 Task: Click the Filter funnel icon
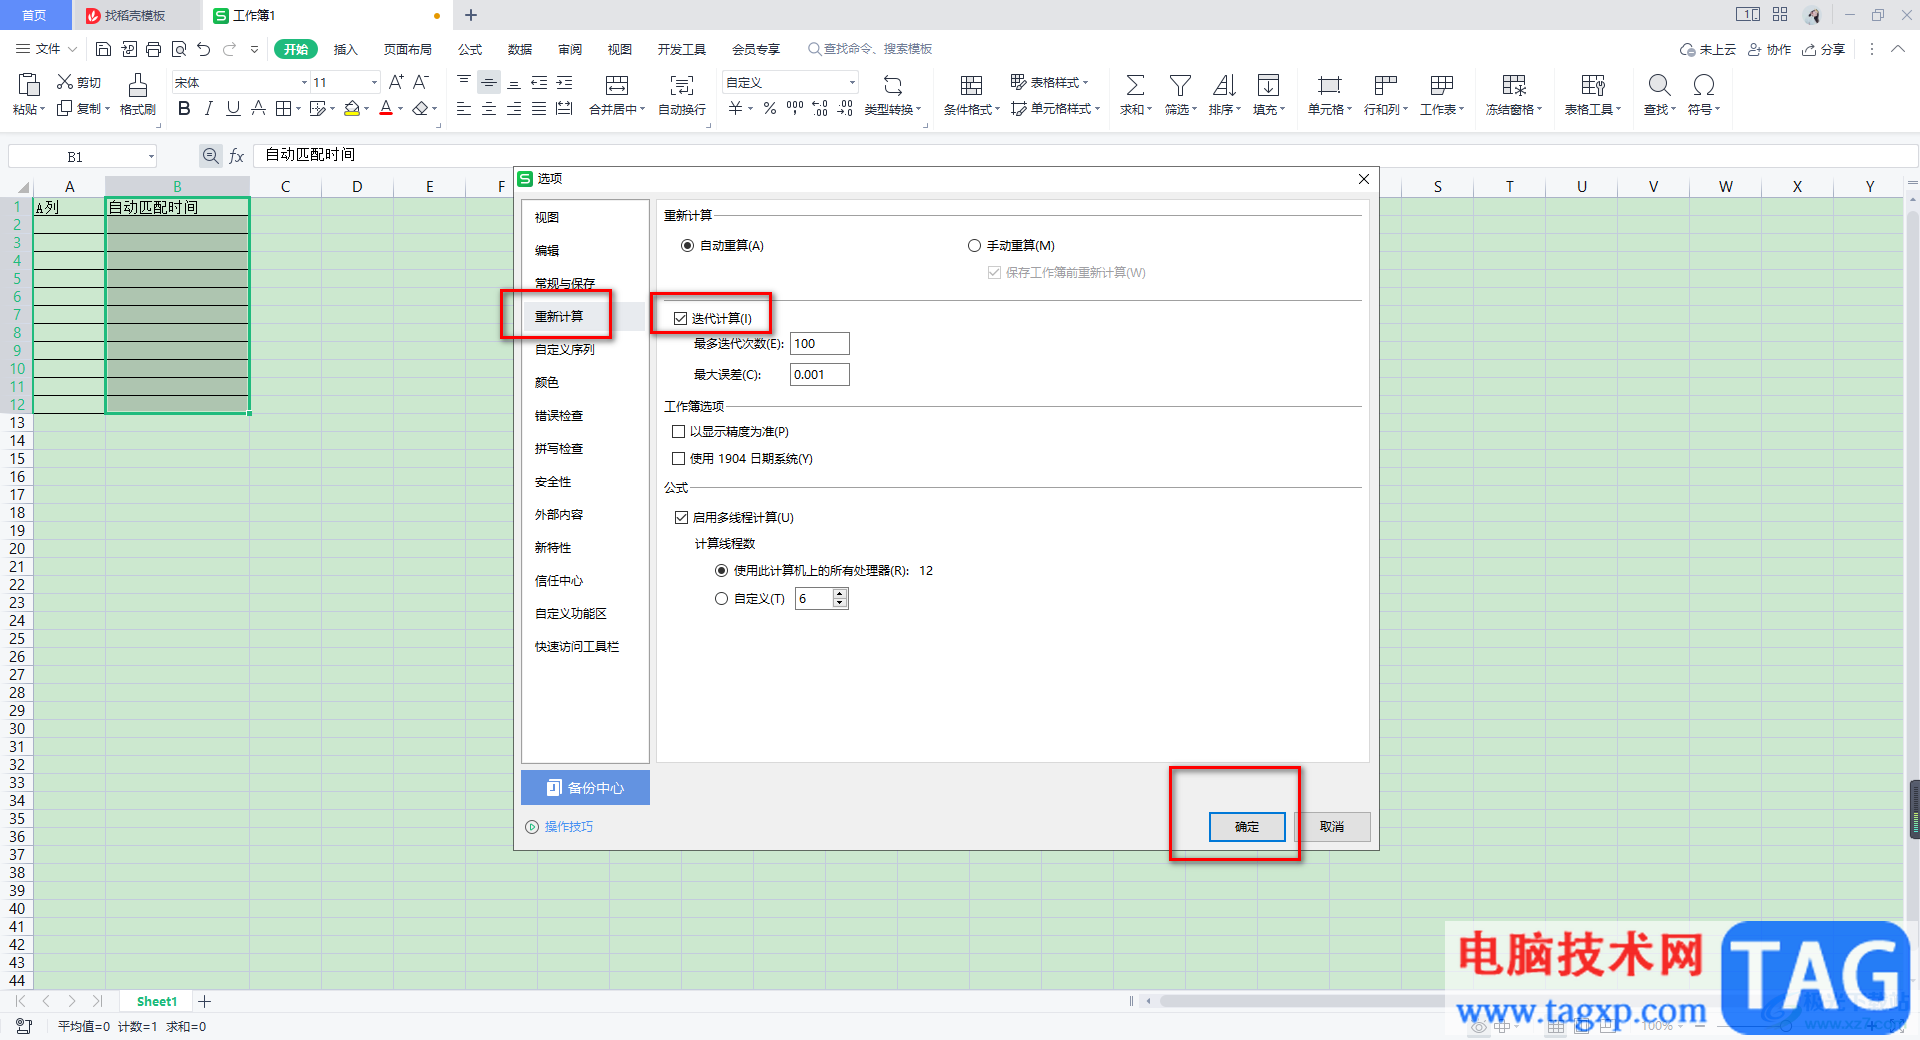pyautogui.click(x=1180, y=85)
